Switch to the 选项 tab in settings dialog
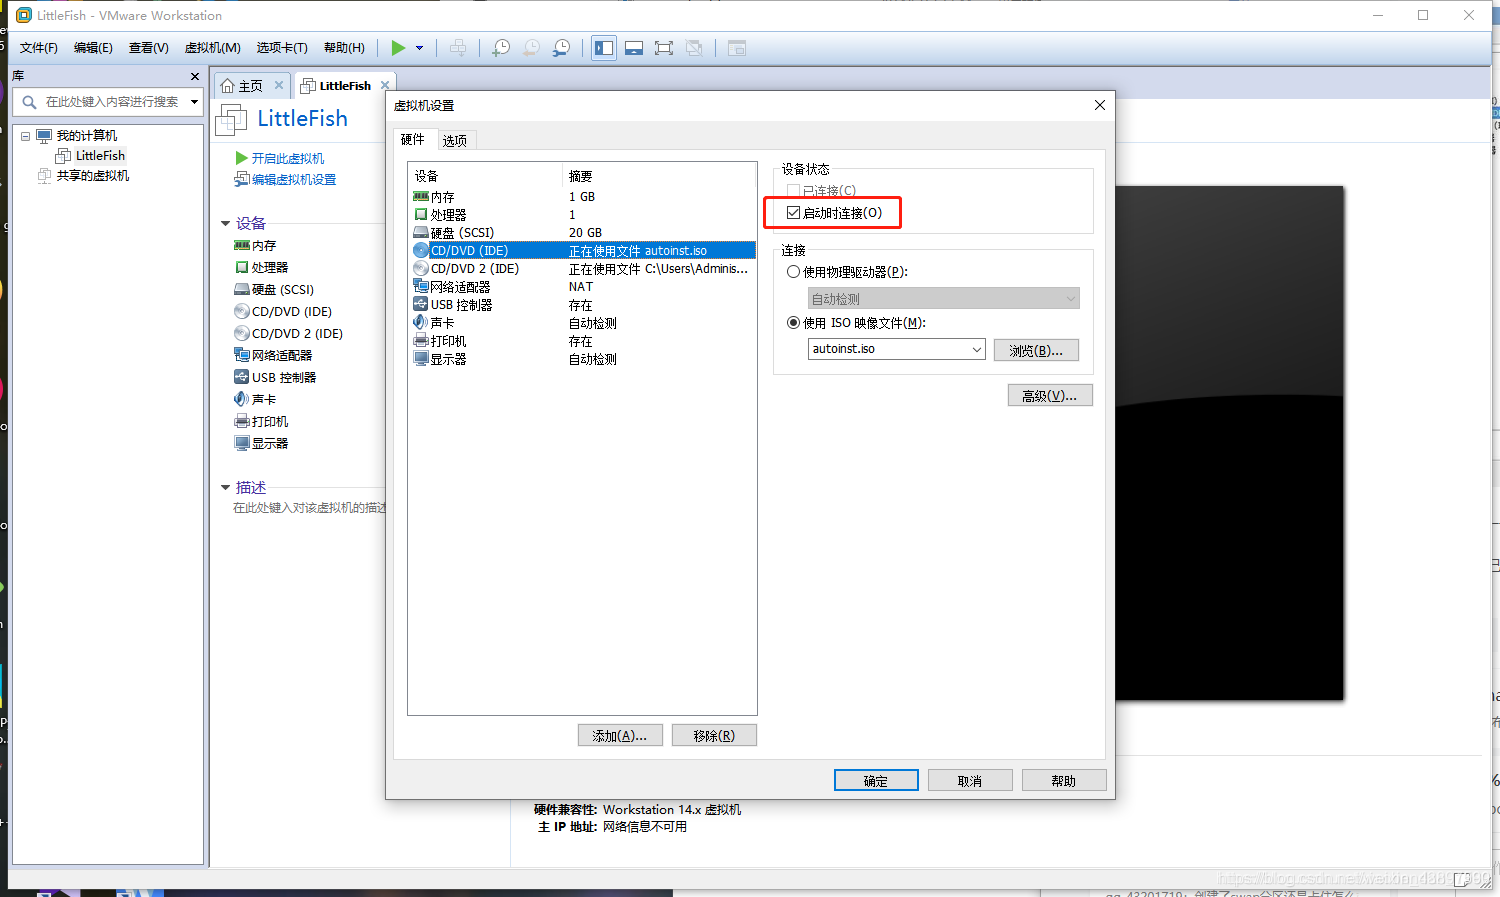 [x=455, y=141]
